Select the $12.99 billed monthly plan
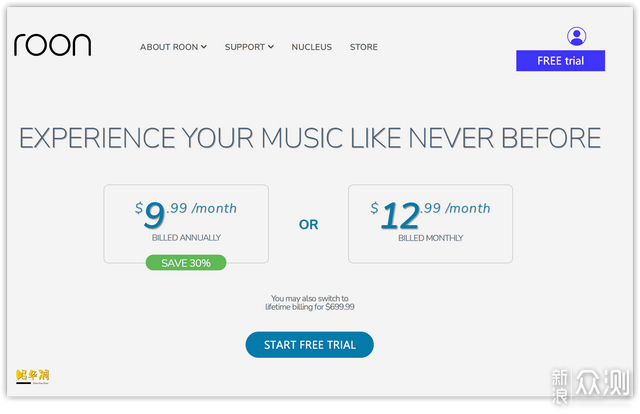640x414 pixels. [430, 223]
